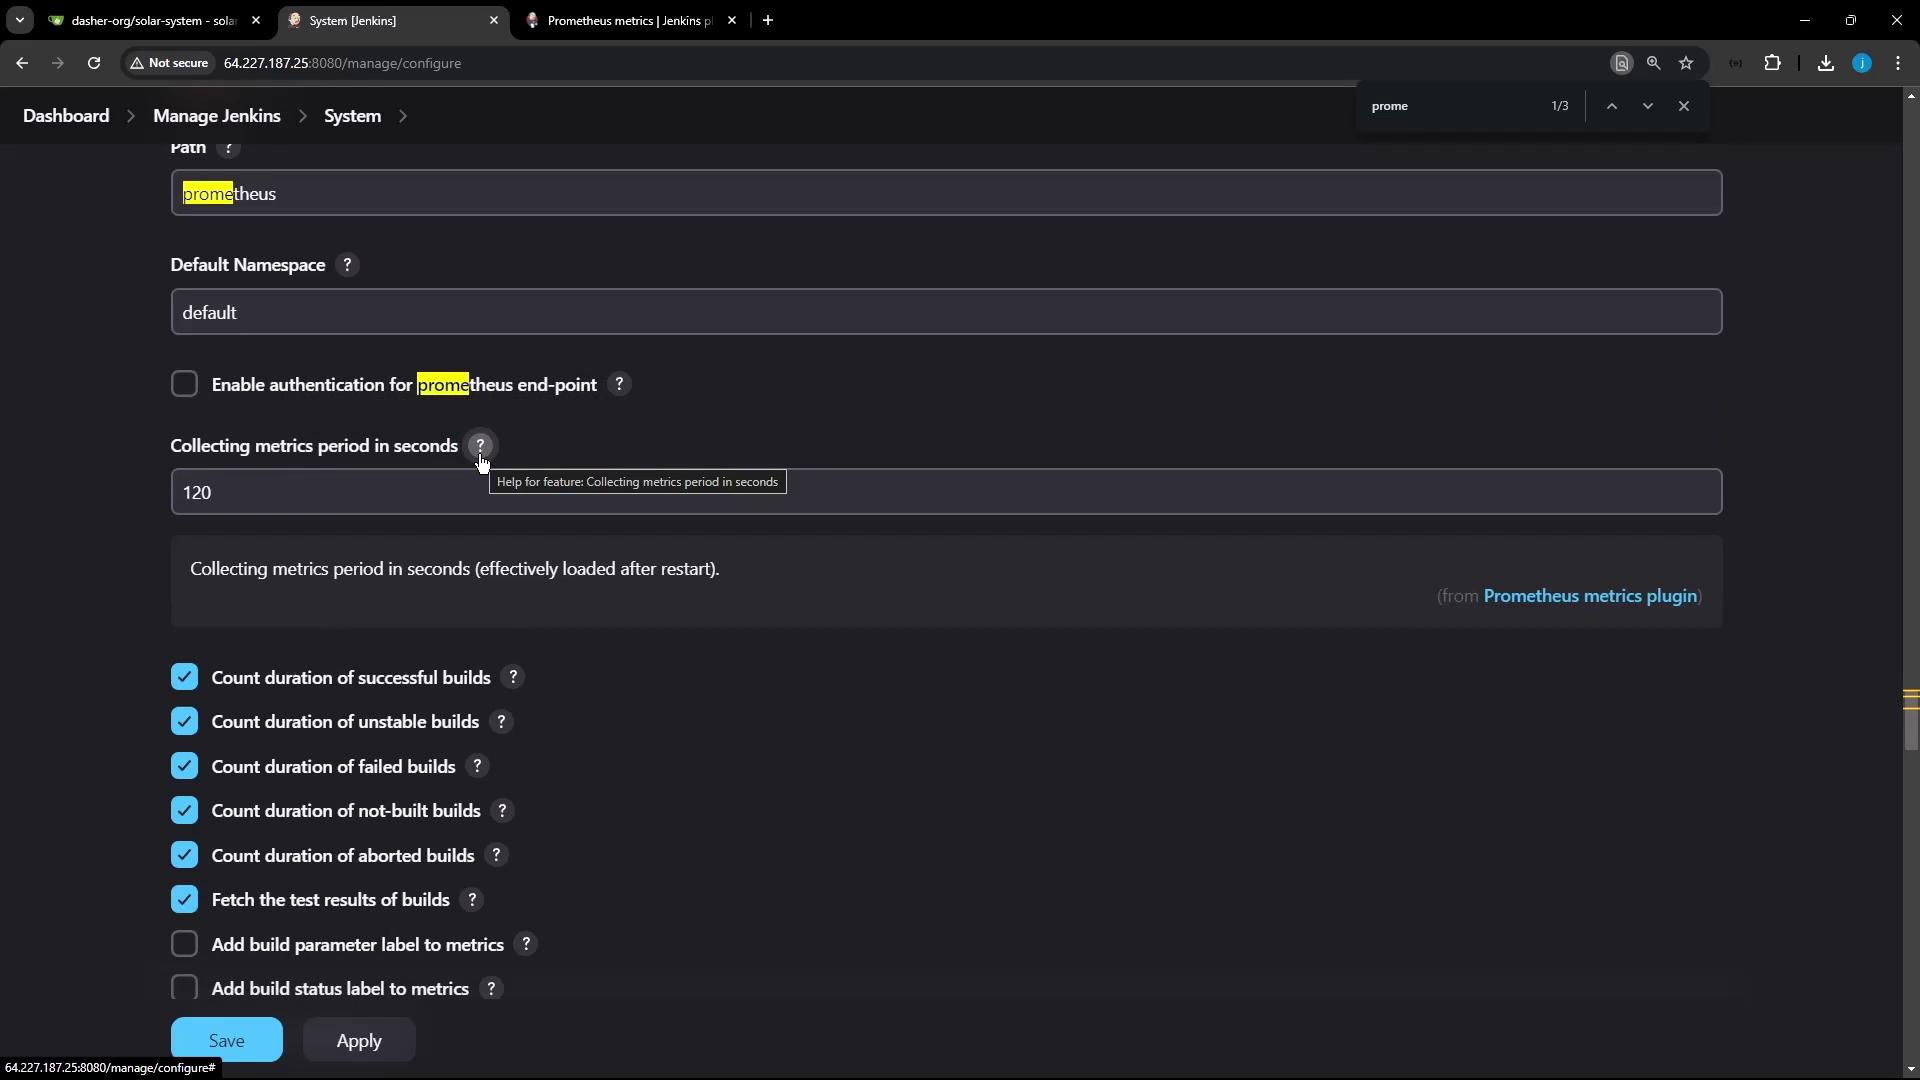This screenshot has width=1920, height=1080.
Task: Show help for Prometheus endpoint authentication
Action: (619, 385)
